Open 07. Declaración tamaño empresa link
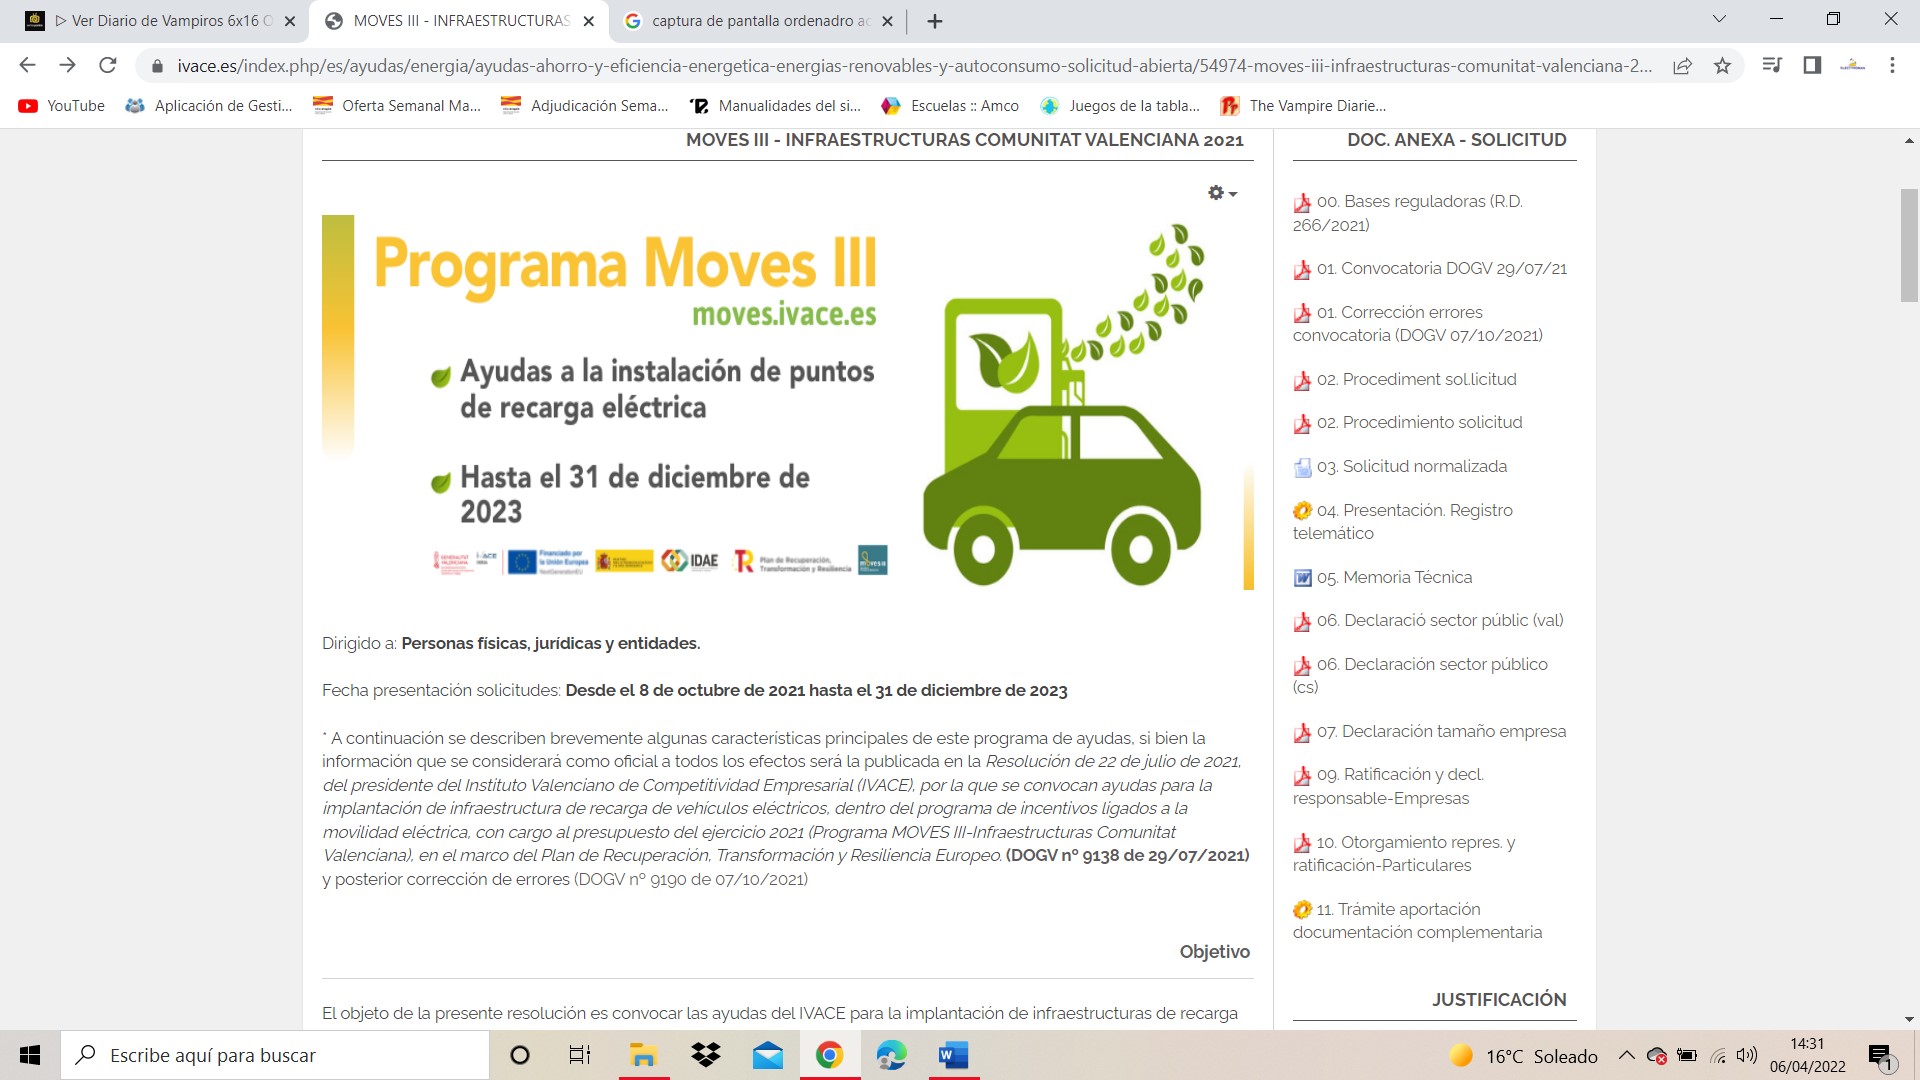Image resolution: width=1920 pixels, height=1080 pixels. (x=1430, y=732)
